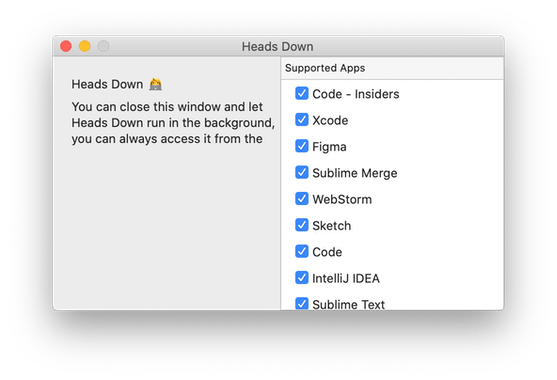Uncheck Sublime Merge in supported apps
Screen dimensions: 557x380
tap(302, 172)
